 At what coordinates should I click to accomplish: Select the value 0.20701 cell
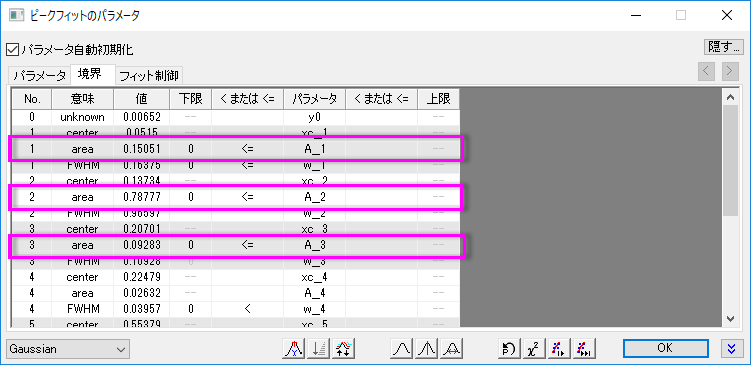point(142,229)
